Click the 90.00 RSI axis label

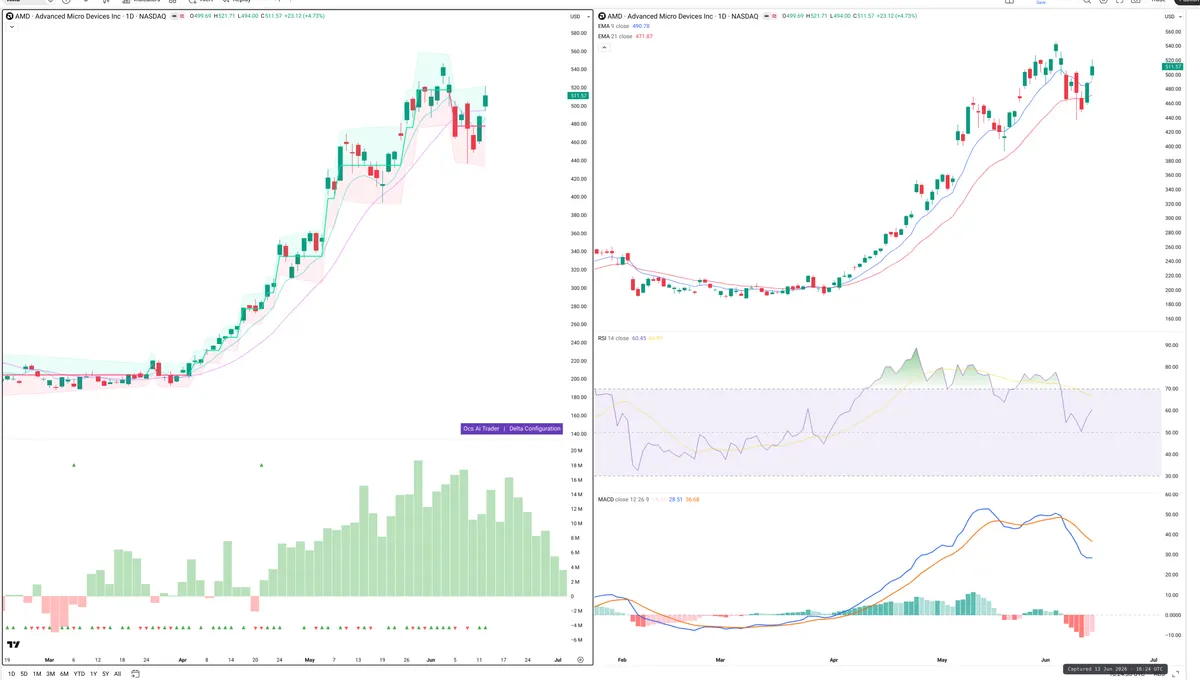(1172, 345)
